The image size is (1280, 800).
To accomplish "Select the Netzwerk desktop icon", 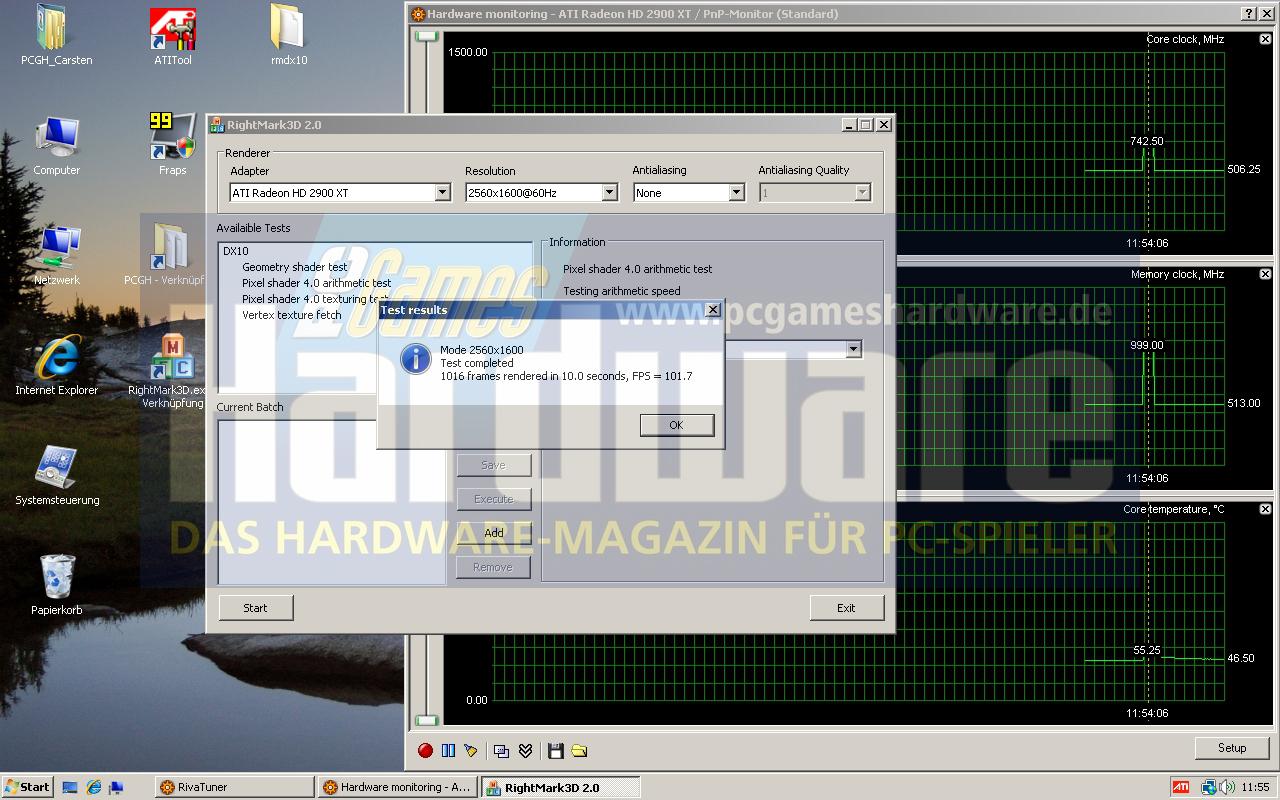I will (x=57, y=256).
